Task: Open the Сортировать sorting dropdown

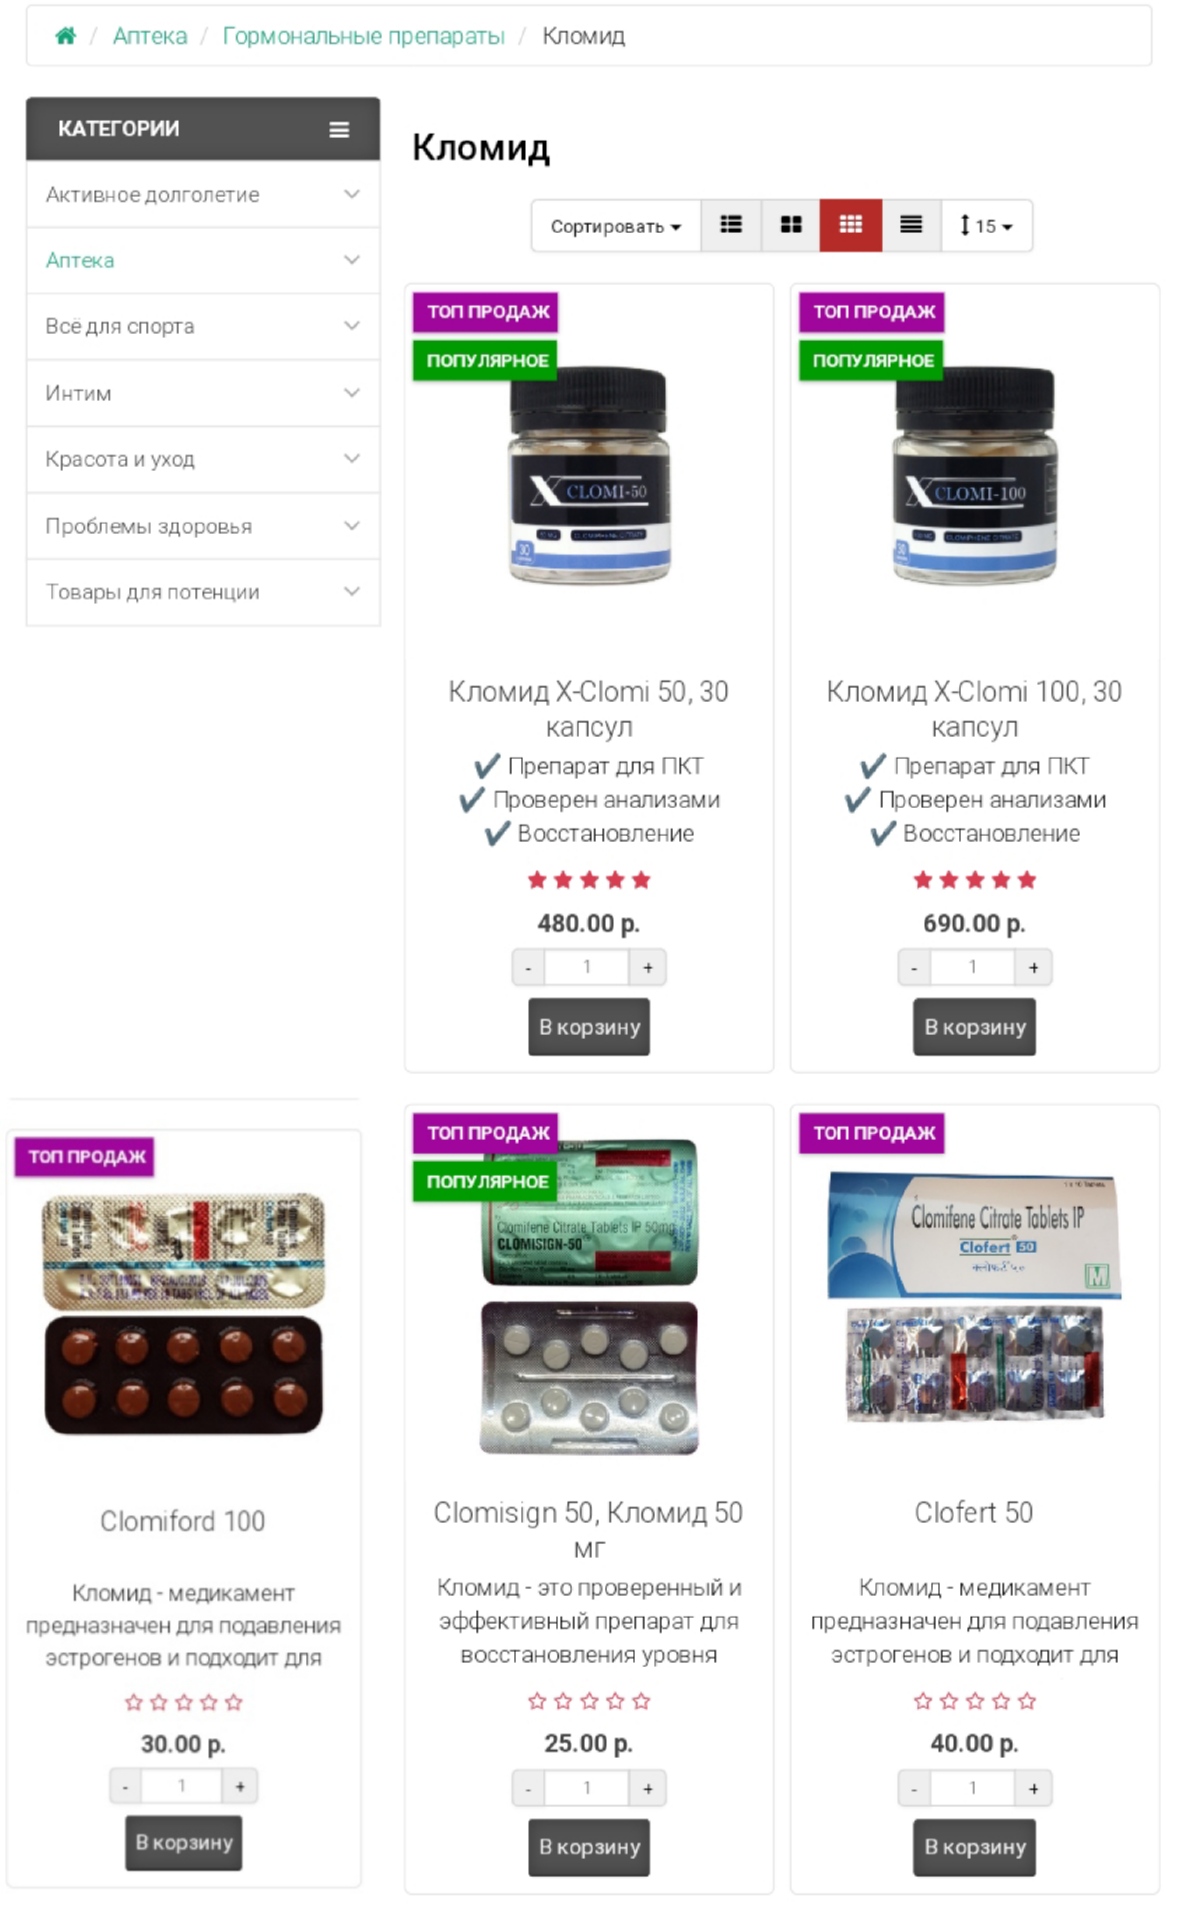Action: 616,226
